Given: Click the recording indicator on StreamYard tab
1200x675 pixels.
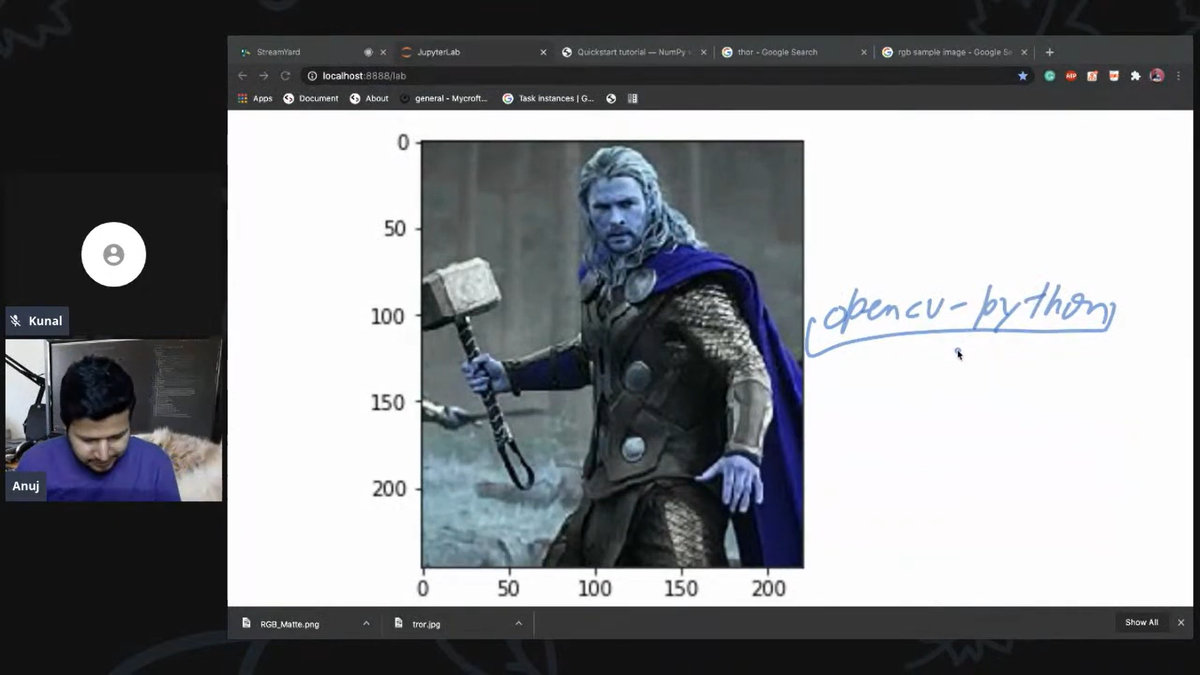Looking at the screenshot, I should [x=368, y=52].
